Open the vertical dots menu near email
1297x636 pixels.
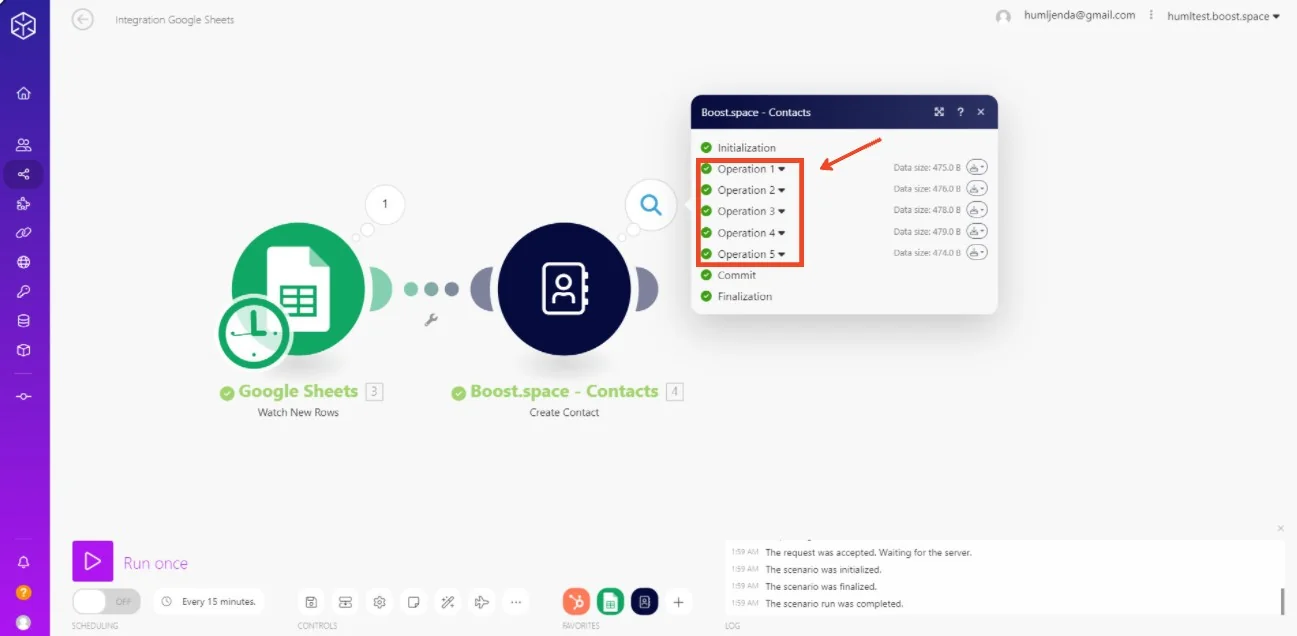coord(1151,15)
